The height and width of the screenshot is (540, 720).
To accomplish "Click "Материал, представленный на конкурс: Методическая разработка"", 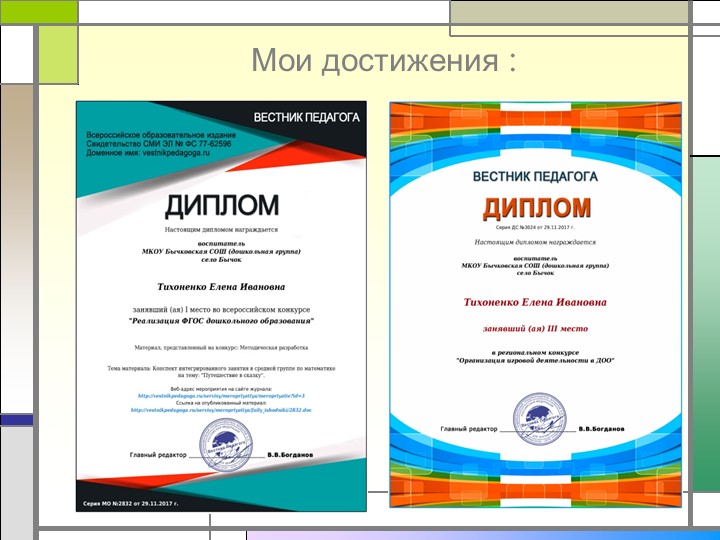I will 221,348.
